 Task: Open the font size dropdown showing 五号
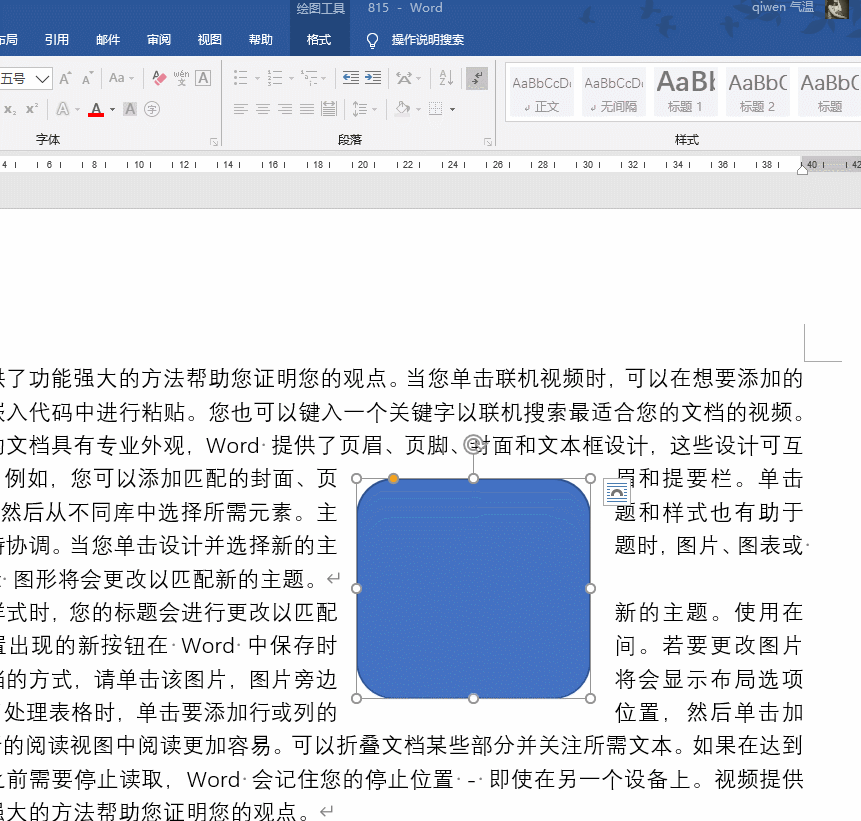(40, 78)
